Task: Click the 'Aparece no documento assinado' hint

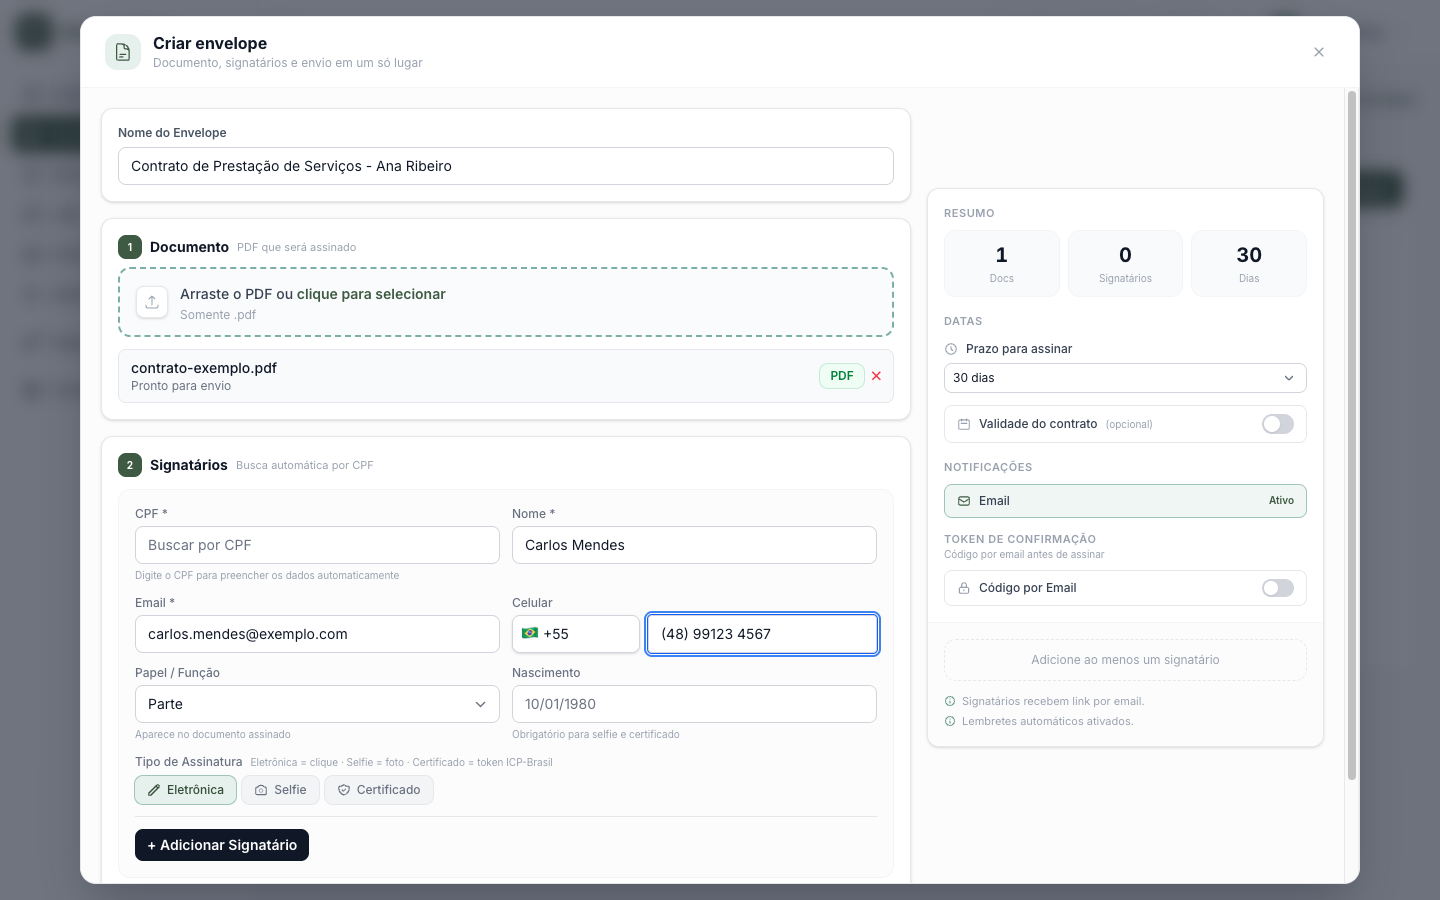Action: [213, 734]
